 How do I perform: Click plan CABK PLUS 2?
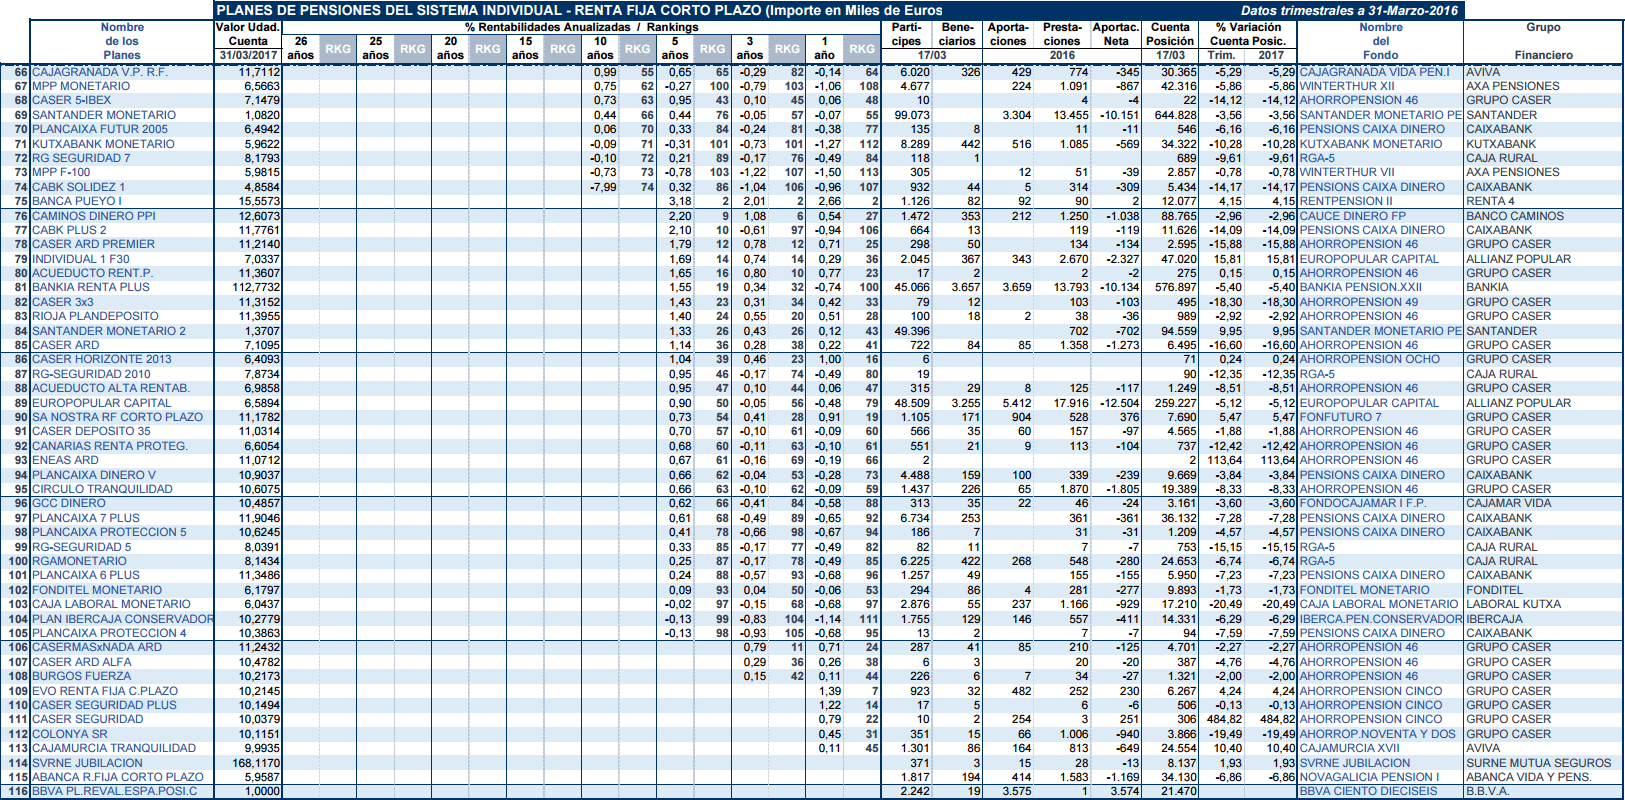[x=69, y=230]
